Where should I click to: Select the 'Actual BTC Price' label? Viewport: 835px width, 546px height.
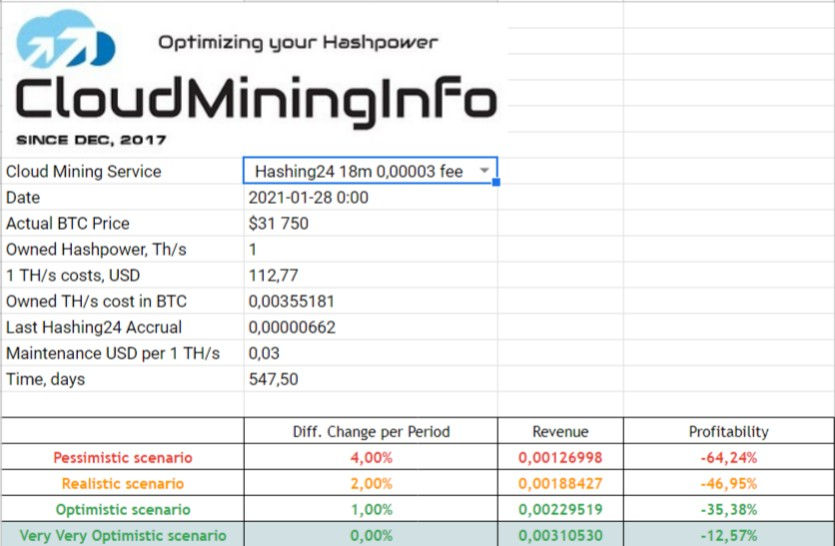click(68, 223)
